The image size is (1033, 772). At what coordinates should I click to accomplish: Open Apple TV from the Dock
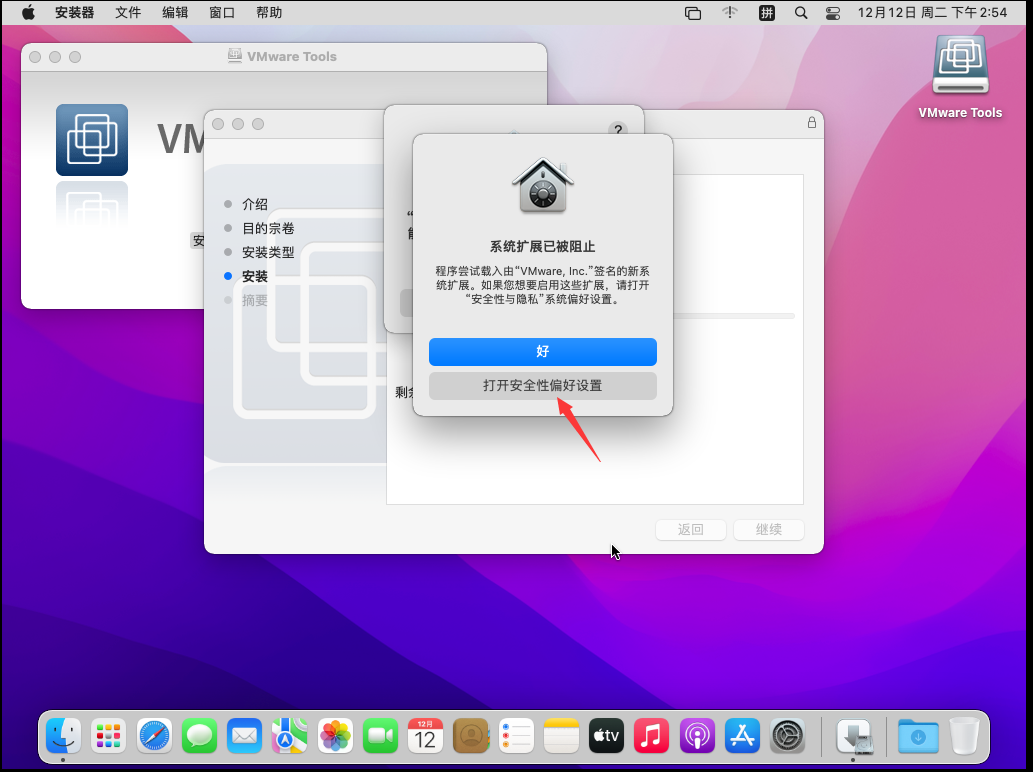pyautogui.click(x=606, y=735)
